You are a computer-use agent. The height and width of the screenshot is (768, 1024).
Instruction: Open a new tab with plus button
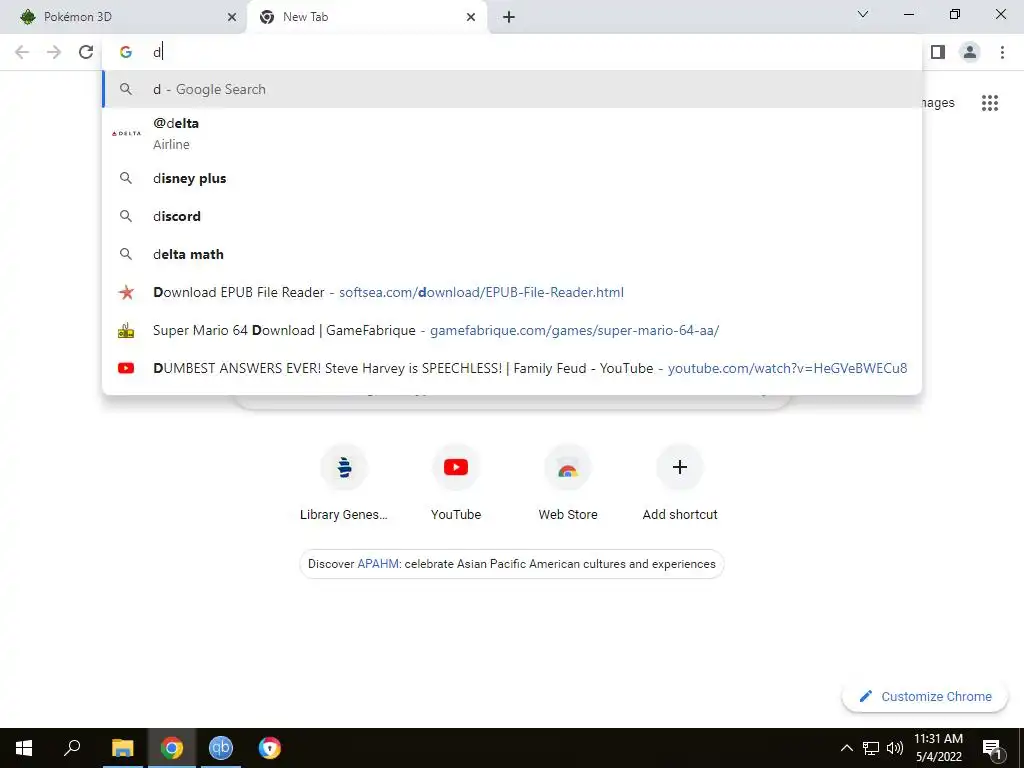[x=509, y=17]
